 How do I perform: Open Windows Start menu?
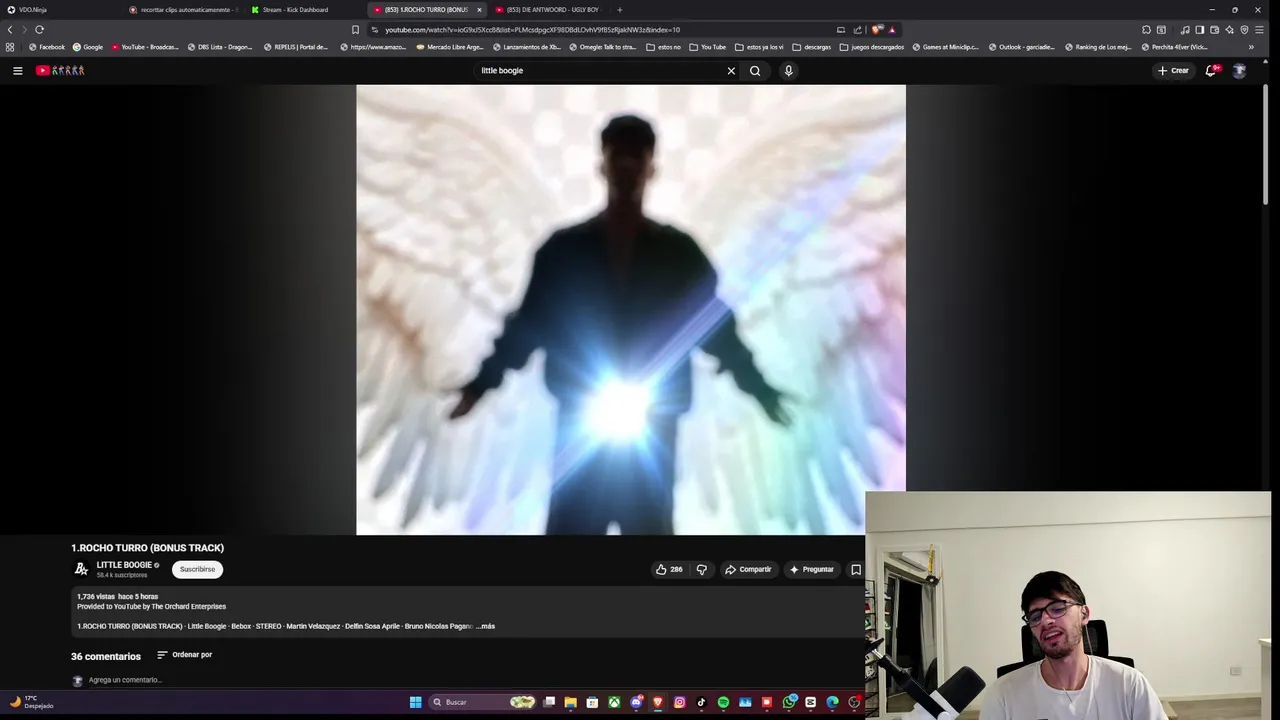415,702
